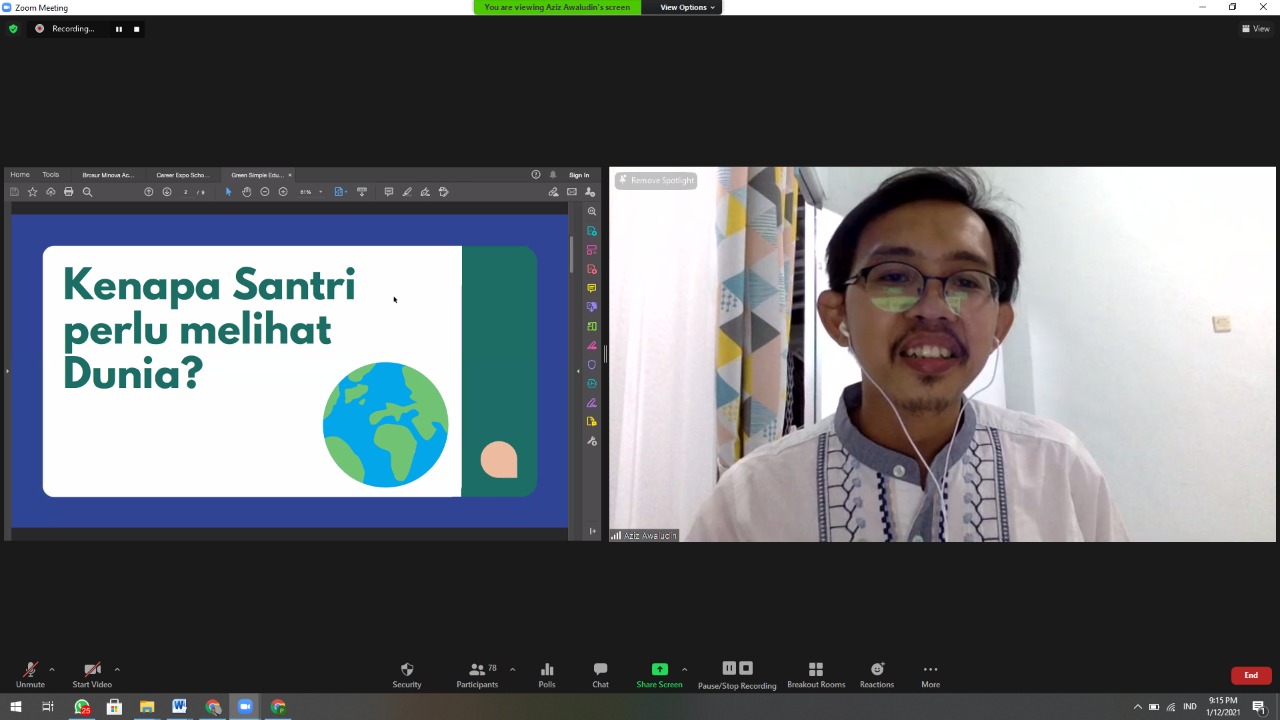This screenshot has width=1280, height=720.
Task: Open the Security options
Action: (406, 675)
